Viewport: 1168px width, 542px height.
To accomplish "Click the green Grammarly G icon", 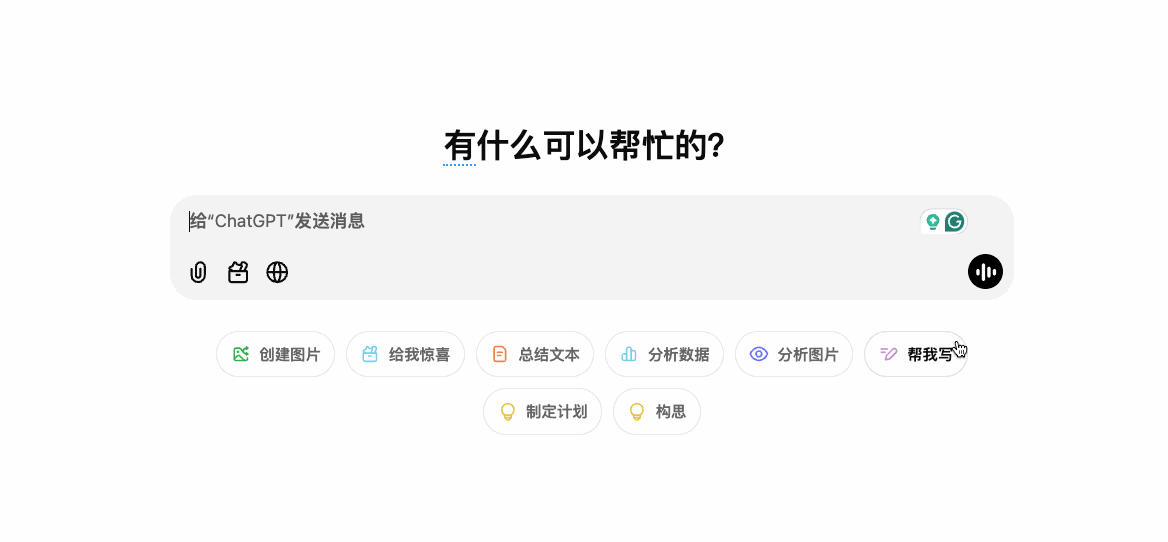I will pyautogui.click(x=955, y=222).
